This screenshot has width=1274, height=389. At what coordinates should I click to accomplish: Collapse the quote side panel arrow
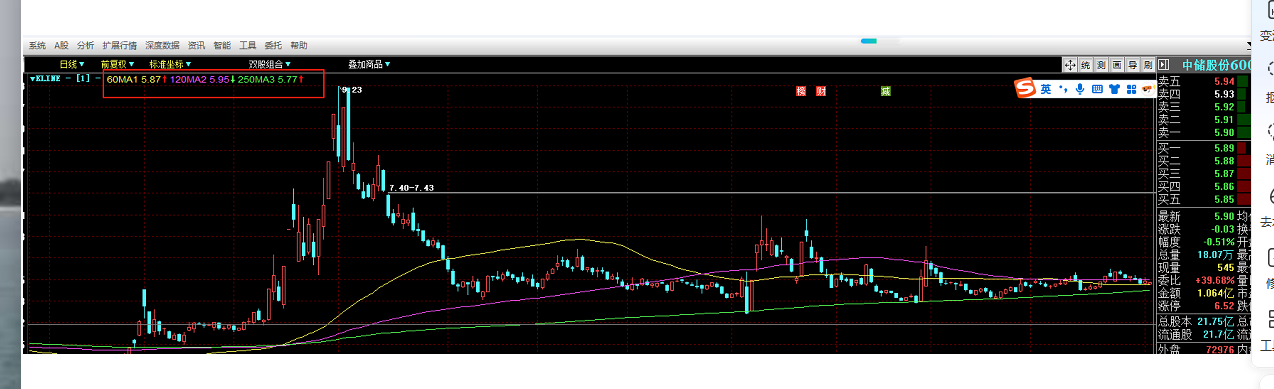(1163, 65)
